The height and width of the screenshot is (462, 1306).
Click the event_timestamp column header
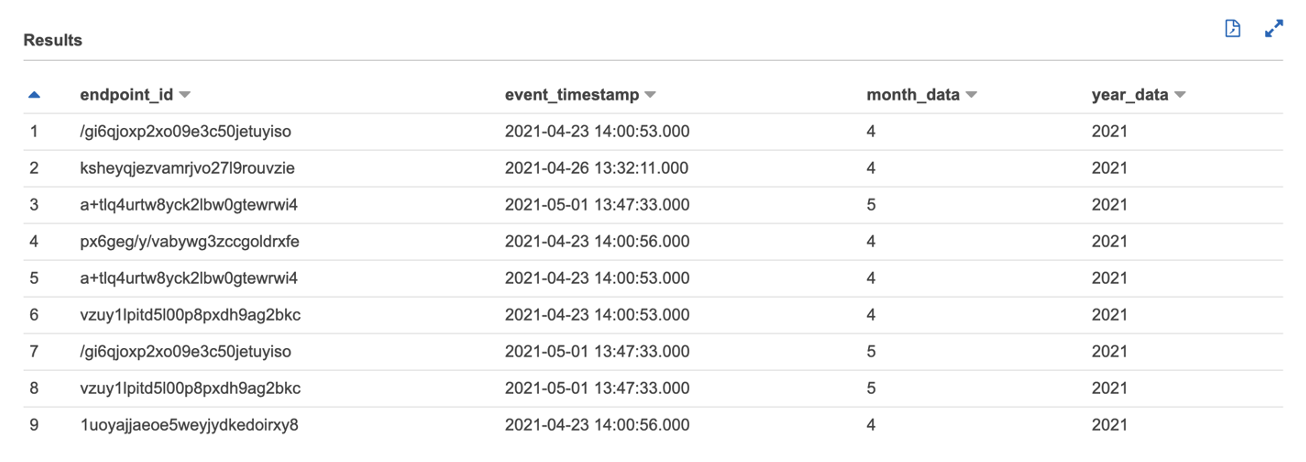tap(572, 95)
